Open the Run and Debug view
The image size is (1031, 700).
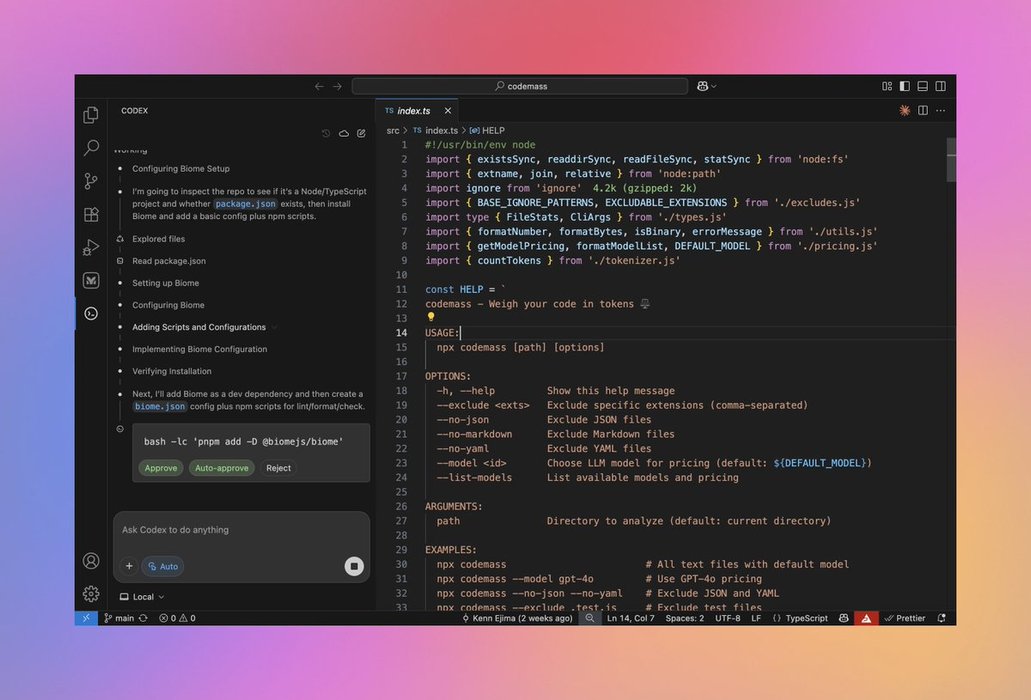tap(91, 247)
